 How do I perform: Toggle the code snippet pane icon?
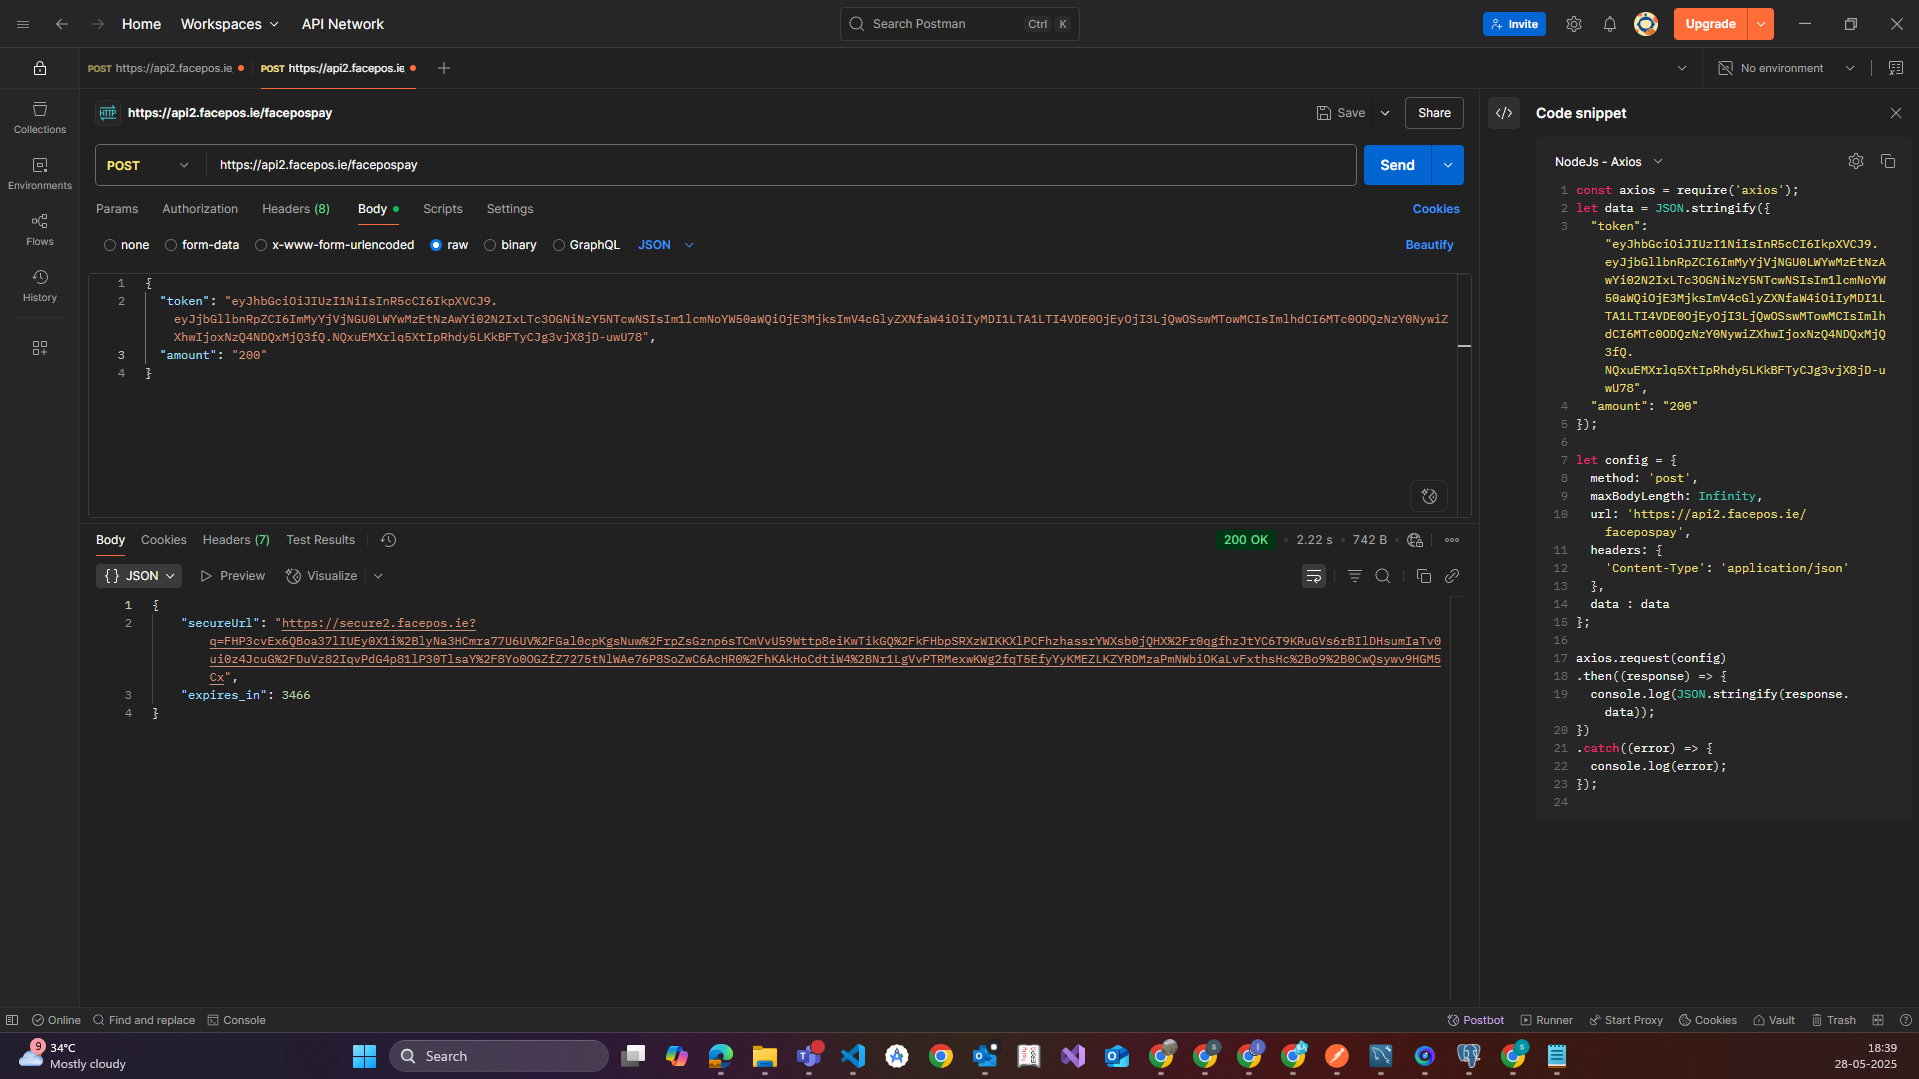[1504, 113]
